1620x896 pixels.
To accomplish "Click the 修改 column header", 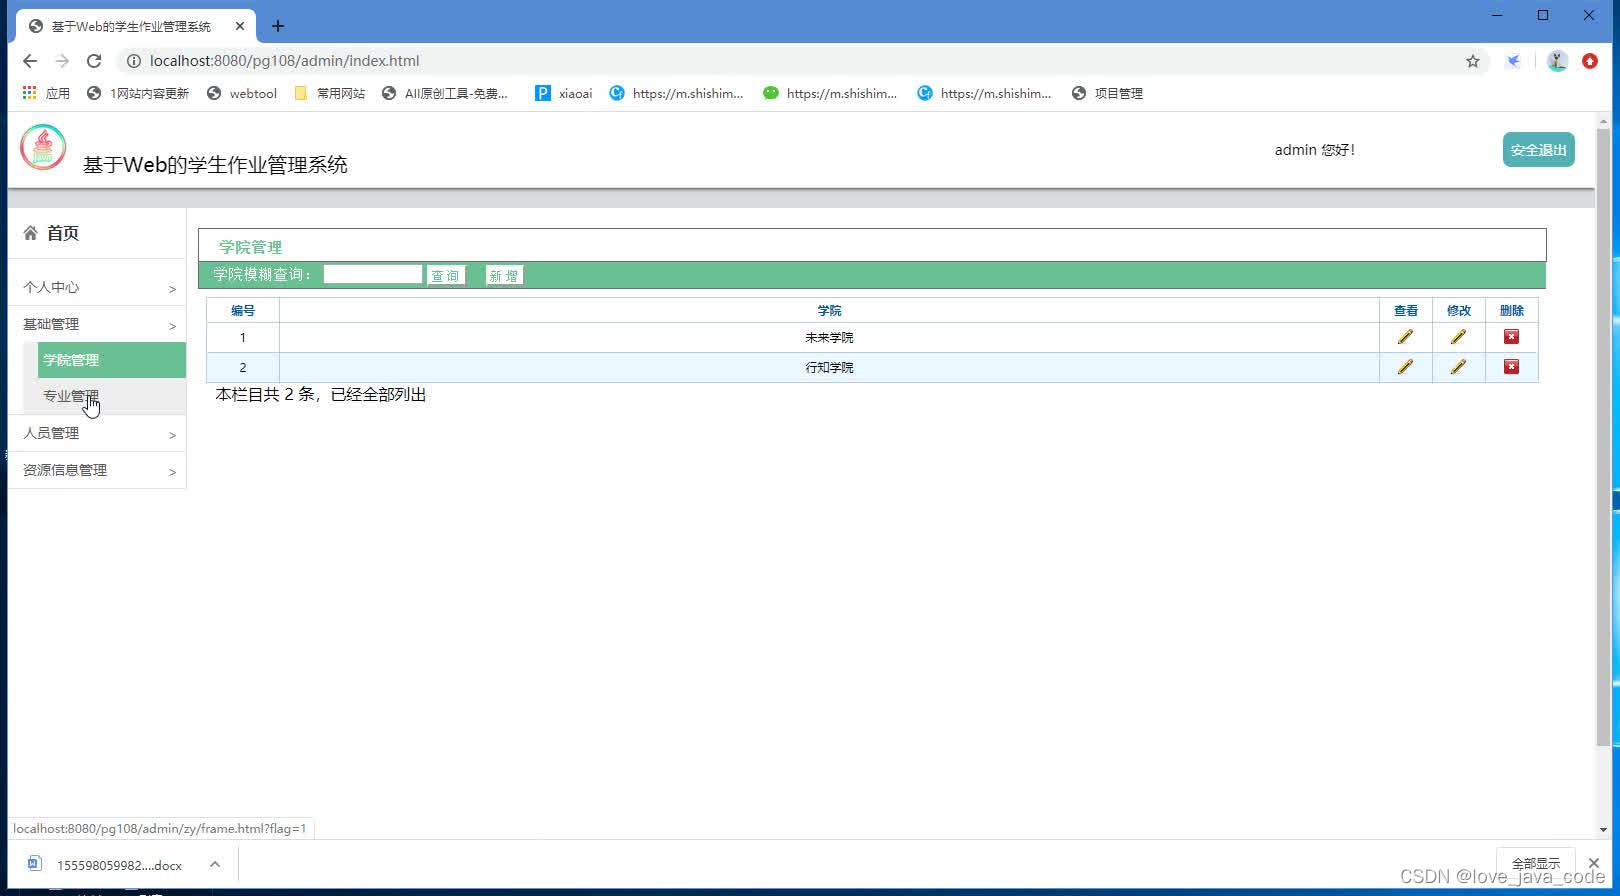I will tap(1459, 310).
